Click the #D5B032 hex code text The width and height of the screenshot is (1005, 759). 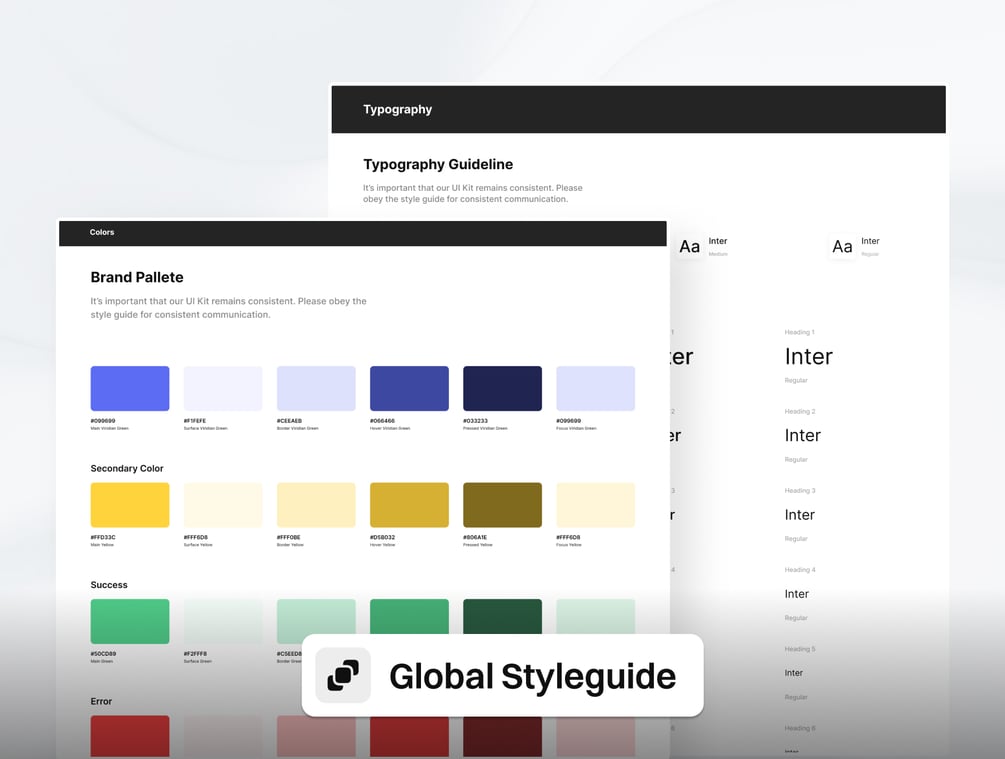click(x=383, y=538)
